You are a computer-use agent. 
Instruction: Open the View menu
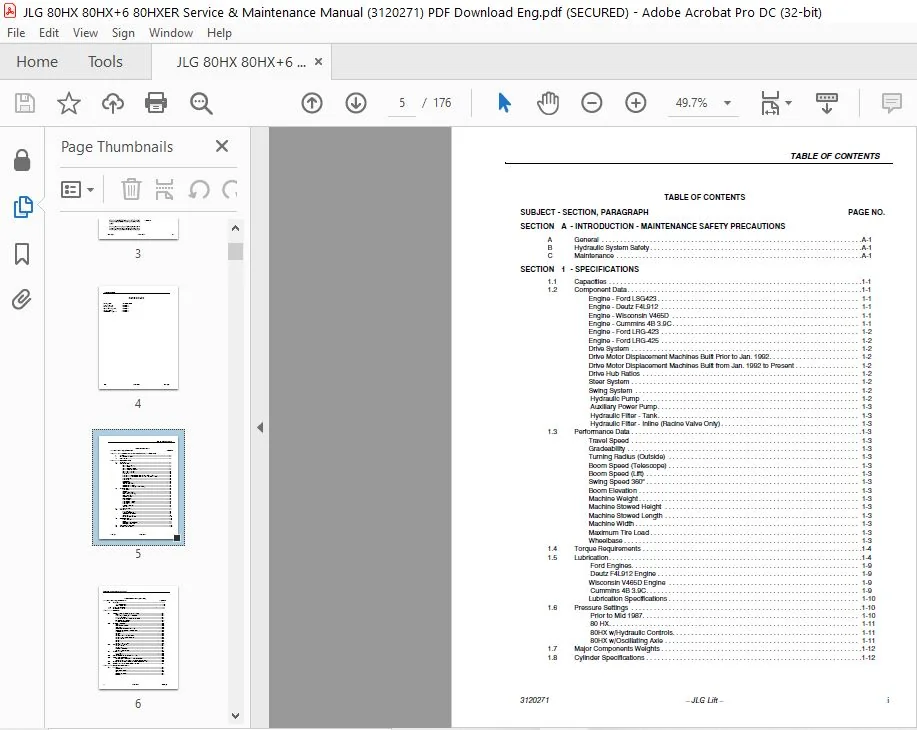pyautogui.click(x=85, y=33)
